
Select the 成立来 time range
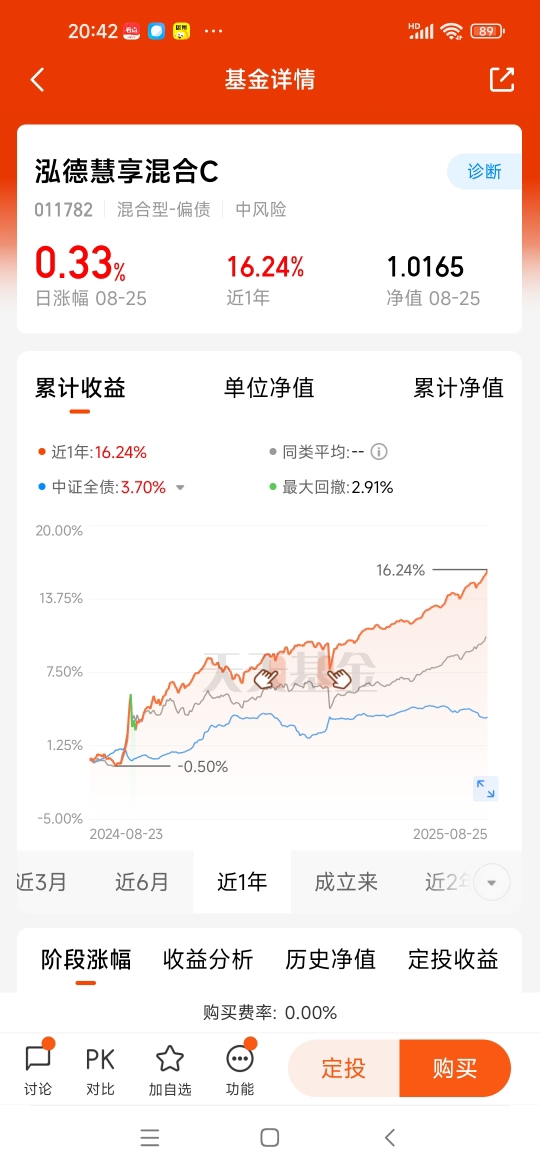coord(346,883)
